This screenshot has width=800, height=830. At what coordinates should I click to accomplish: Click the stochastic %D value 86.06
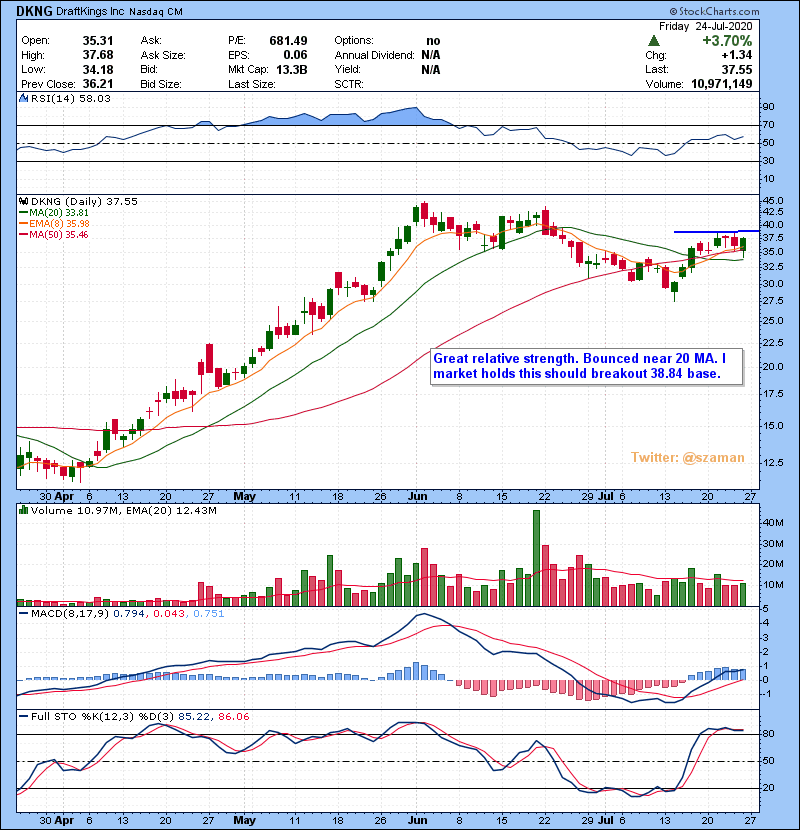233,717
